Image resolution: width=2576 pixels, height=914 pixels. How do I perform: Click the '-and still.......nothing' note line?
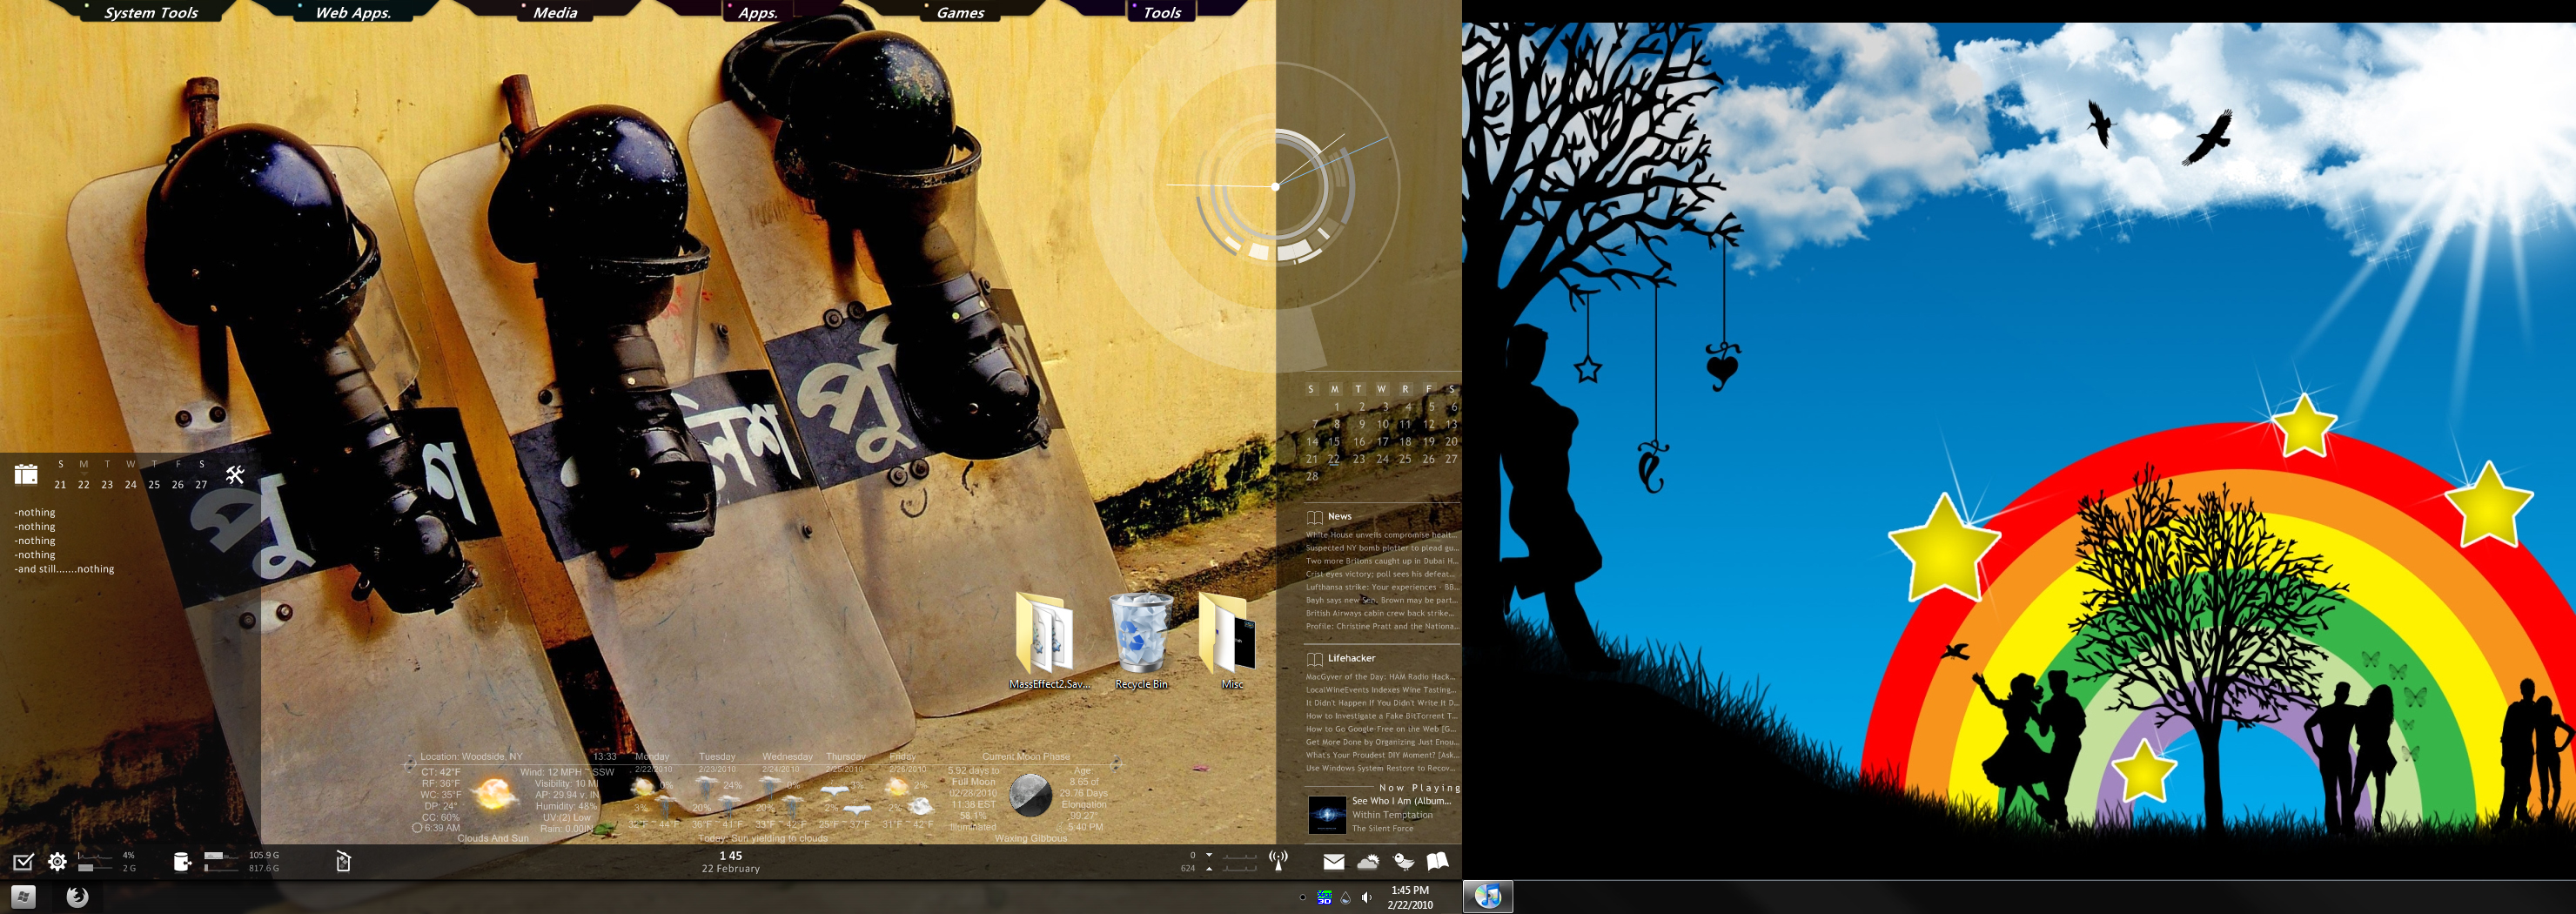click(x=64, y=569)
